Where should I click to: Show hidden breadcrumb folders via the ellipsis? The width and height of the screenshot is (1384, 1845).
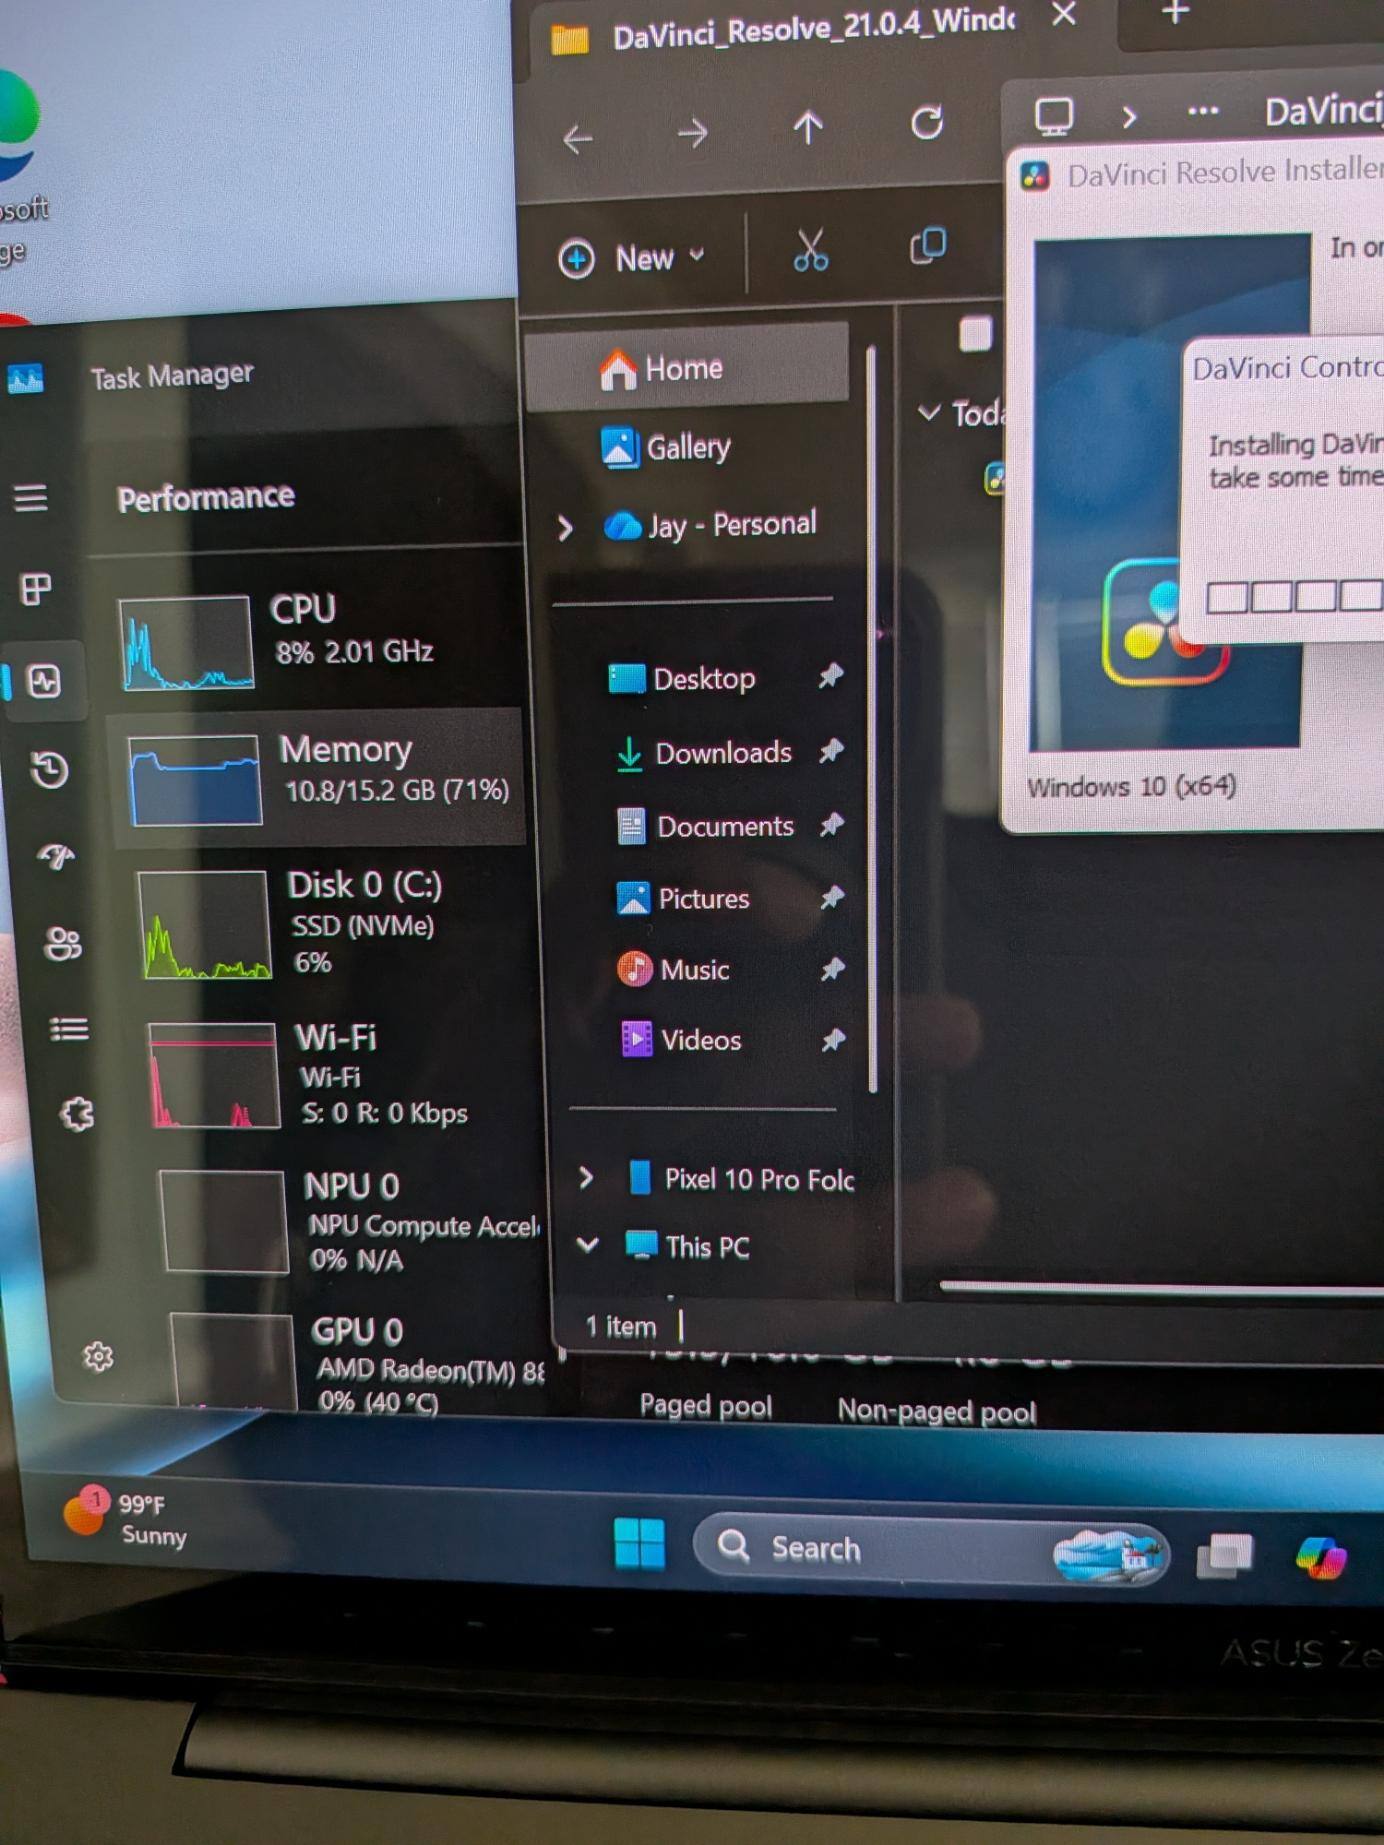(x=1203, y=111)
